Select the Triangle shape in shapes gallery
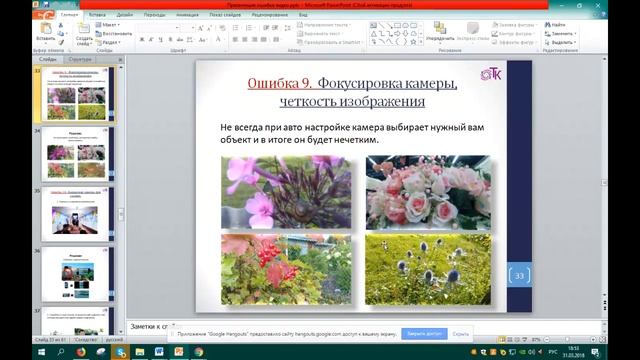This screenshot has width=640, height=360. (x=373, y=33)
